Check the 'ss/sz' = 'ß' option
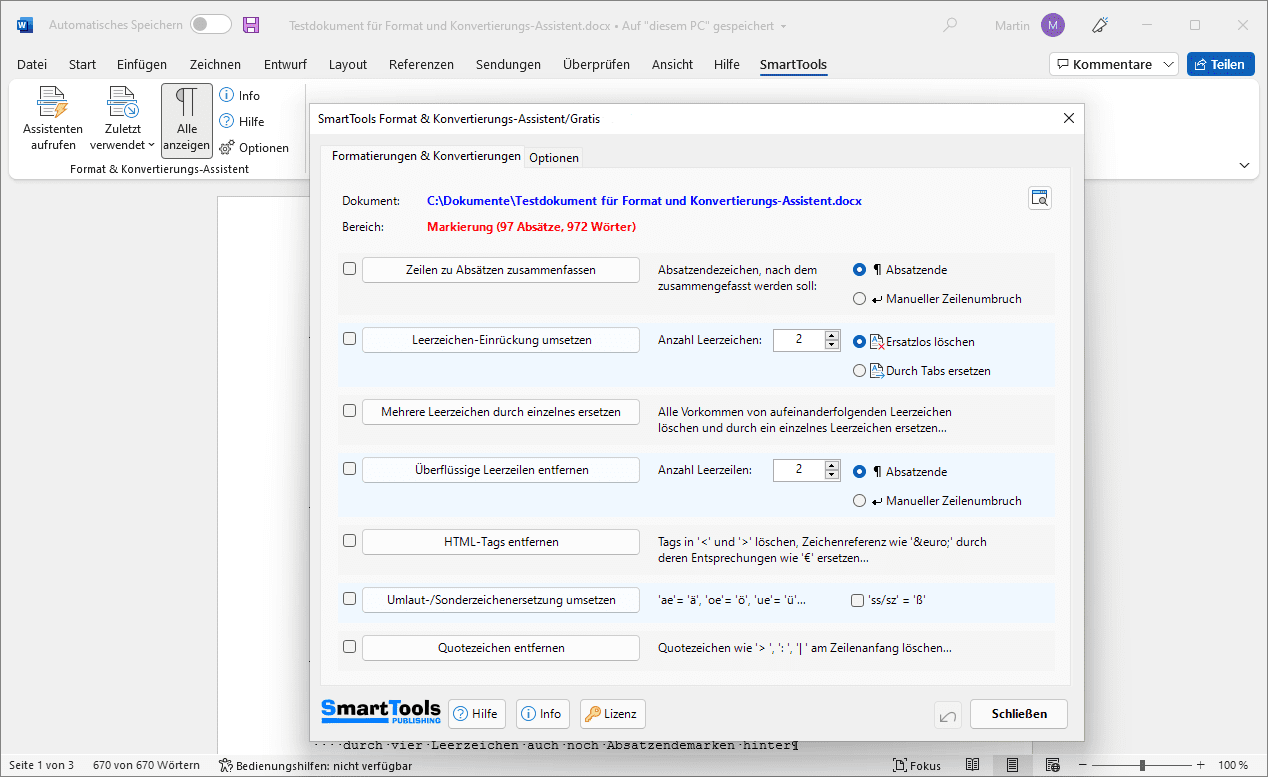This screenshot has height=777, width=1268. pyautogui.click(x=857, y=601)
